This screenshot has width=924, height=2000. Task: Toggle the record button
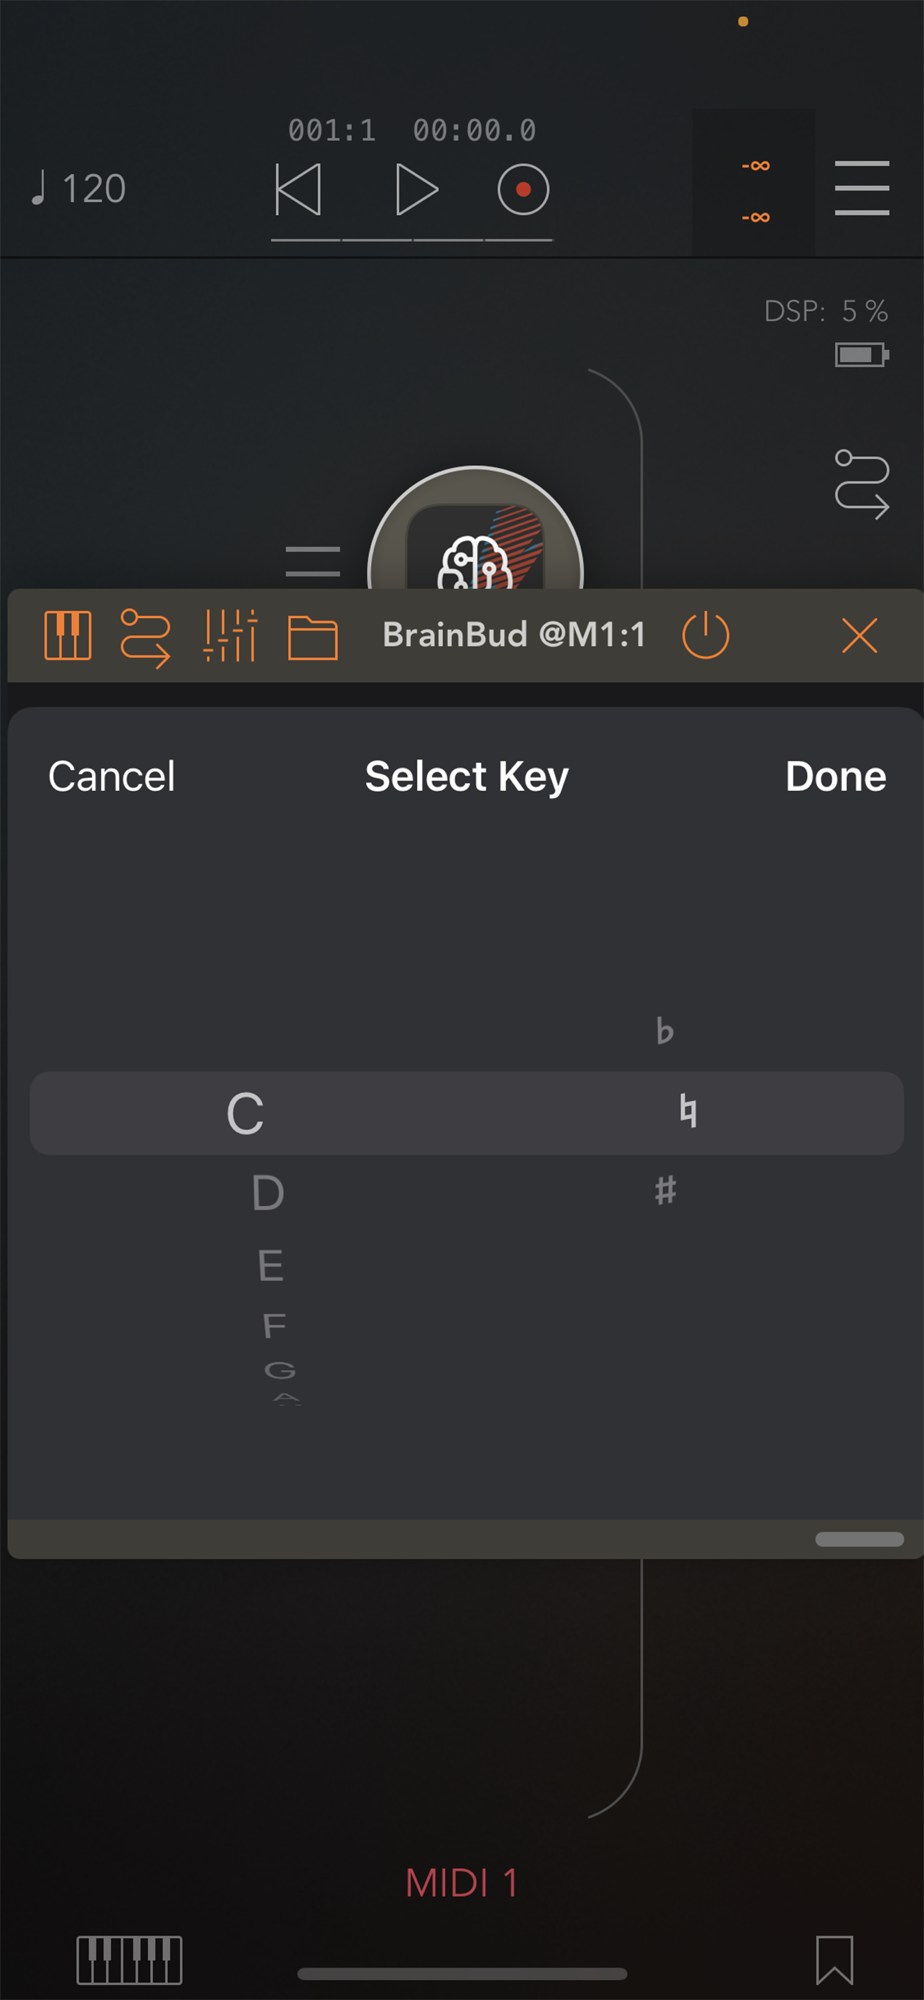[x=524, y=190]
